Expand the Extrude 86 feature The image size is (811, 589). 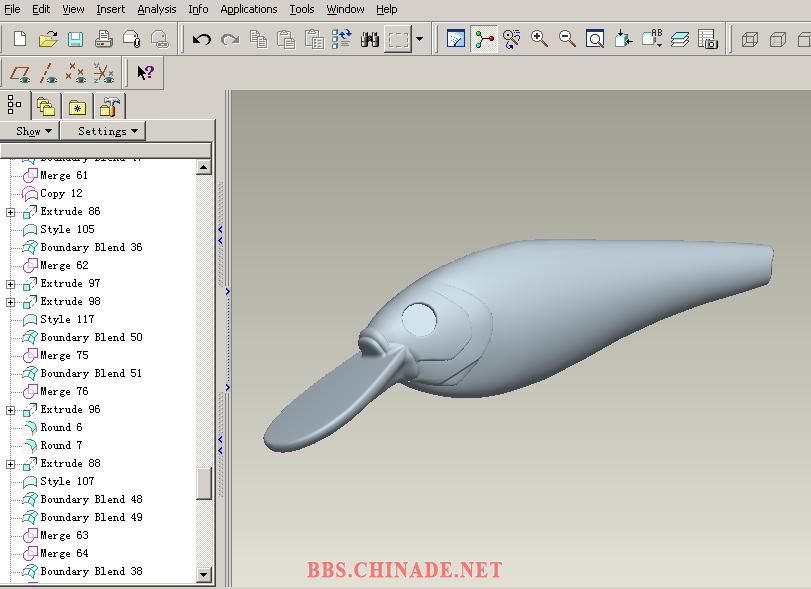[x=10, y=212]
